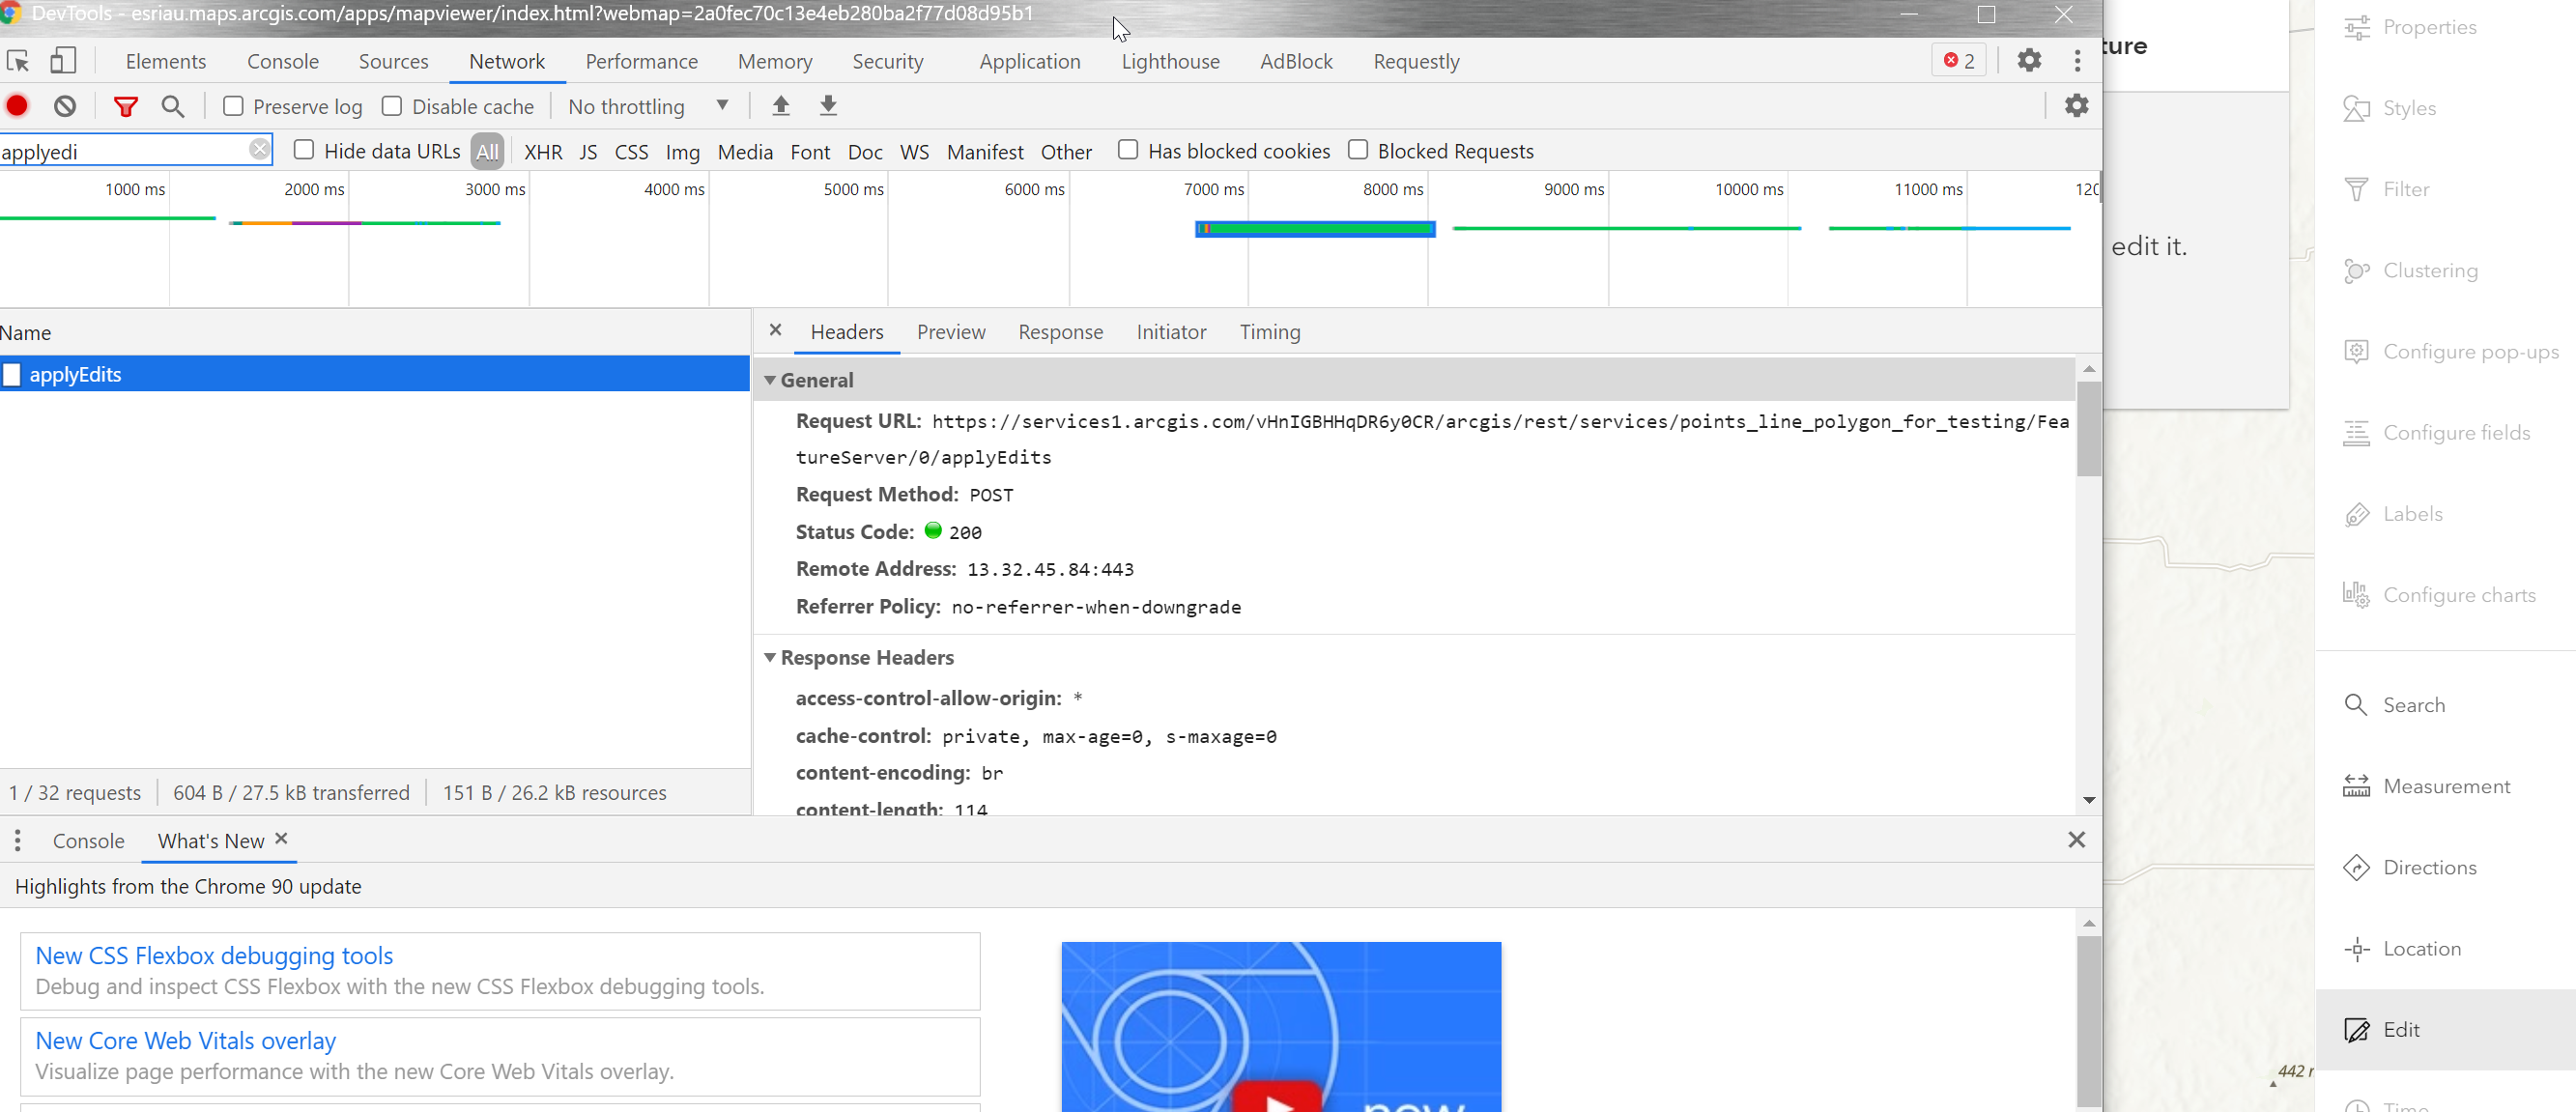
Task: Toggle the device toolbar
Action: tap(63, 60)
